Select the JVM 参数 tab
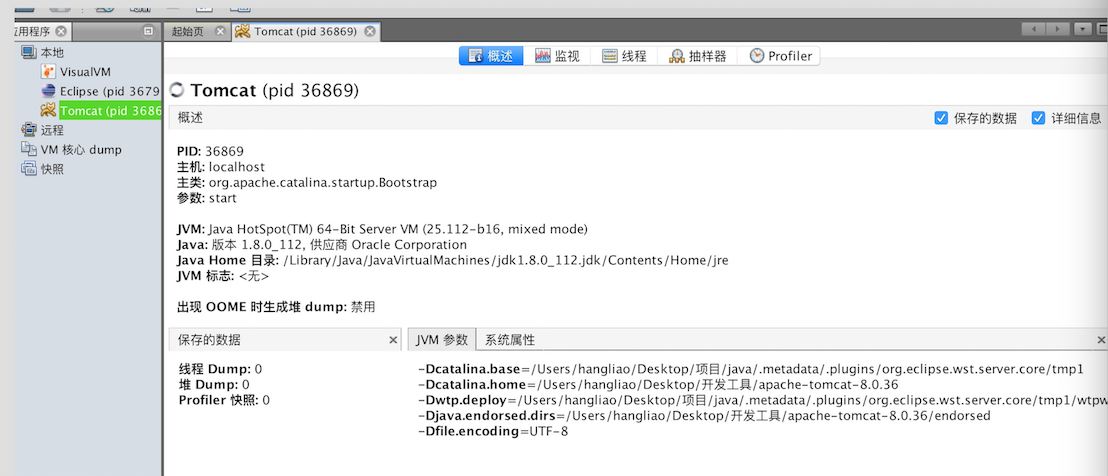This screenshot has width=1108, height=476. click(x=442, y=340)
